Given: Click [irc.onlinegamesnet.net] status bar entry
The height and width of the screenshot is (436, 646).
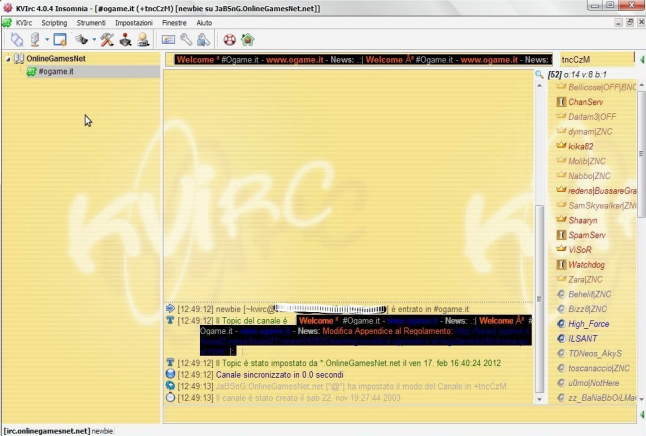Looking at the screenshot, I should click(47, 431).
